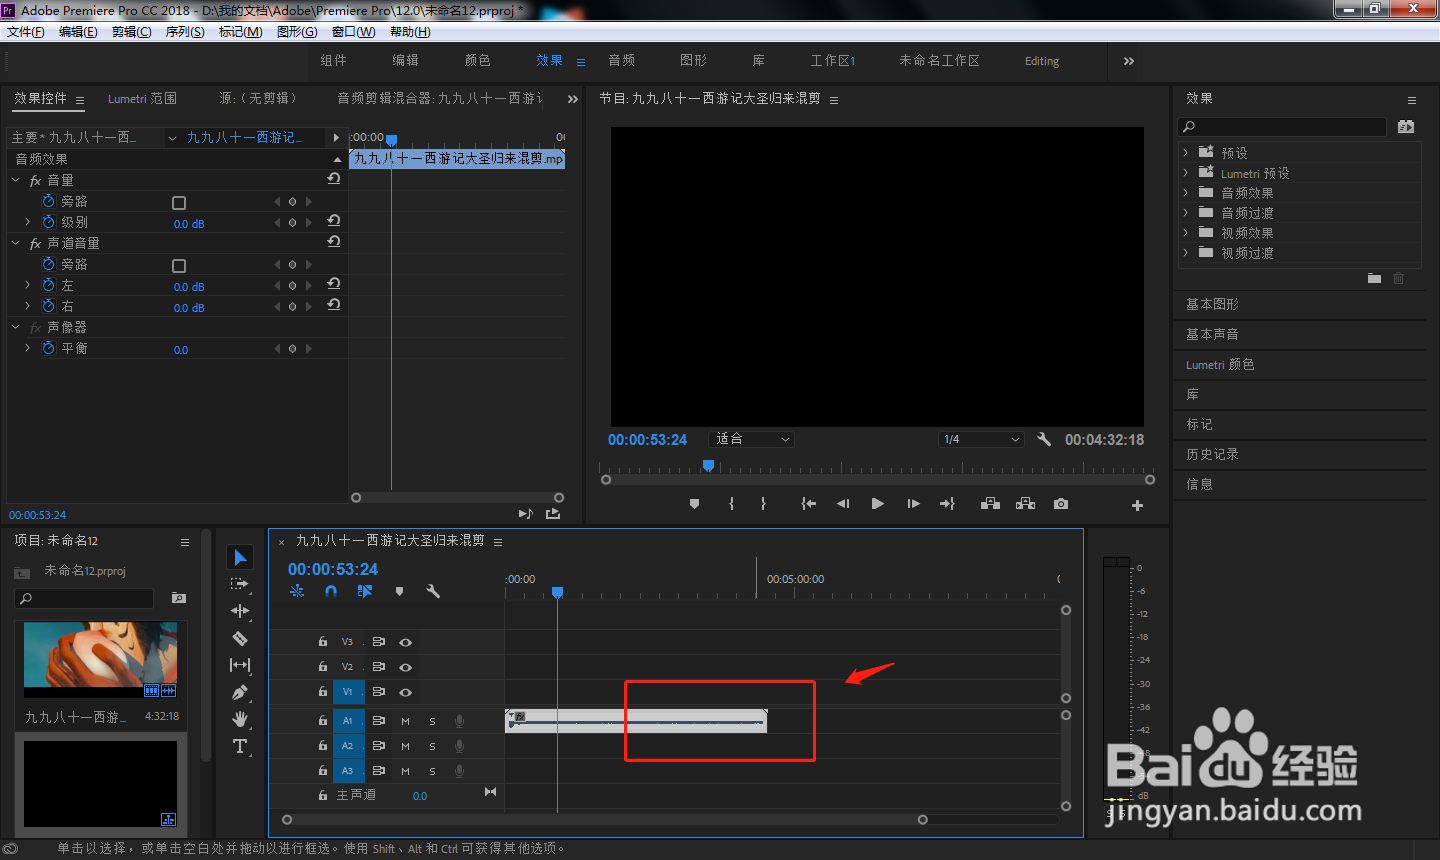1440x860 pixels.
Task: Select the Hand tool
Action: click(x=240, y=719)
